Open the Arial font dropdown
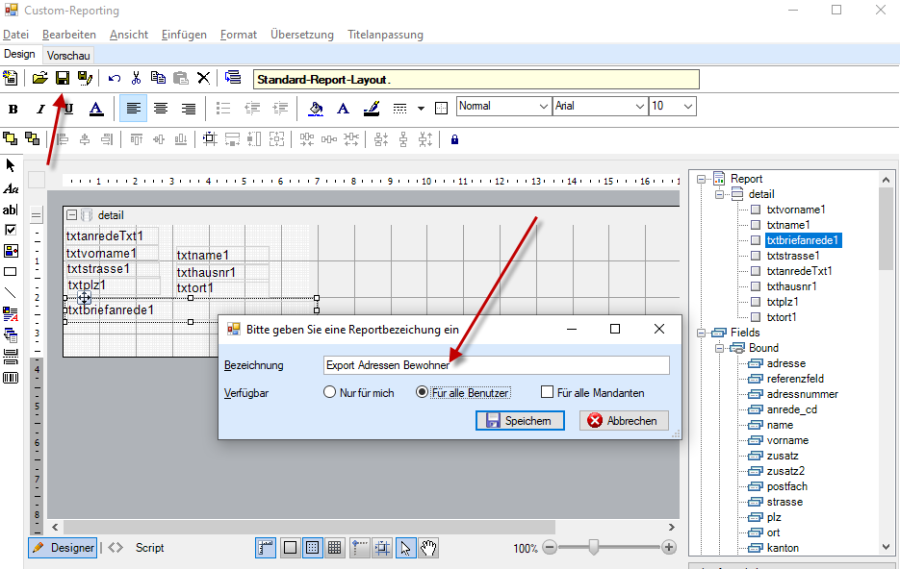 [x=639, y=106]
